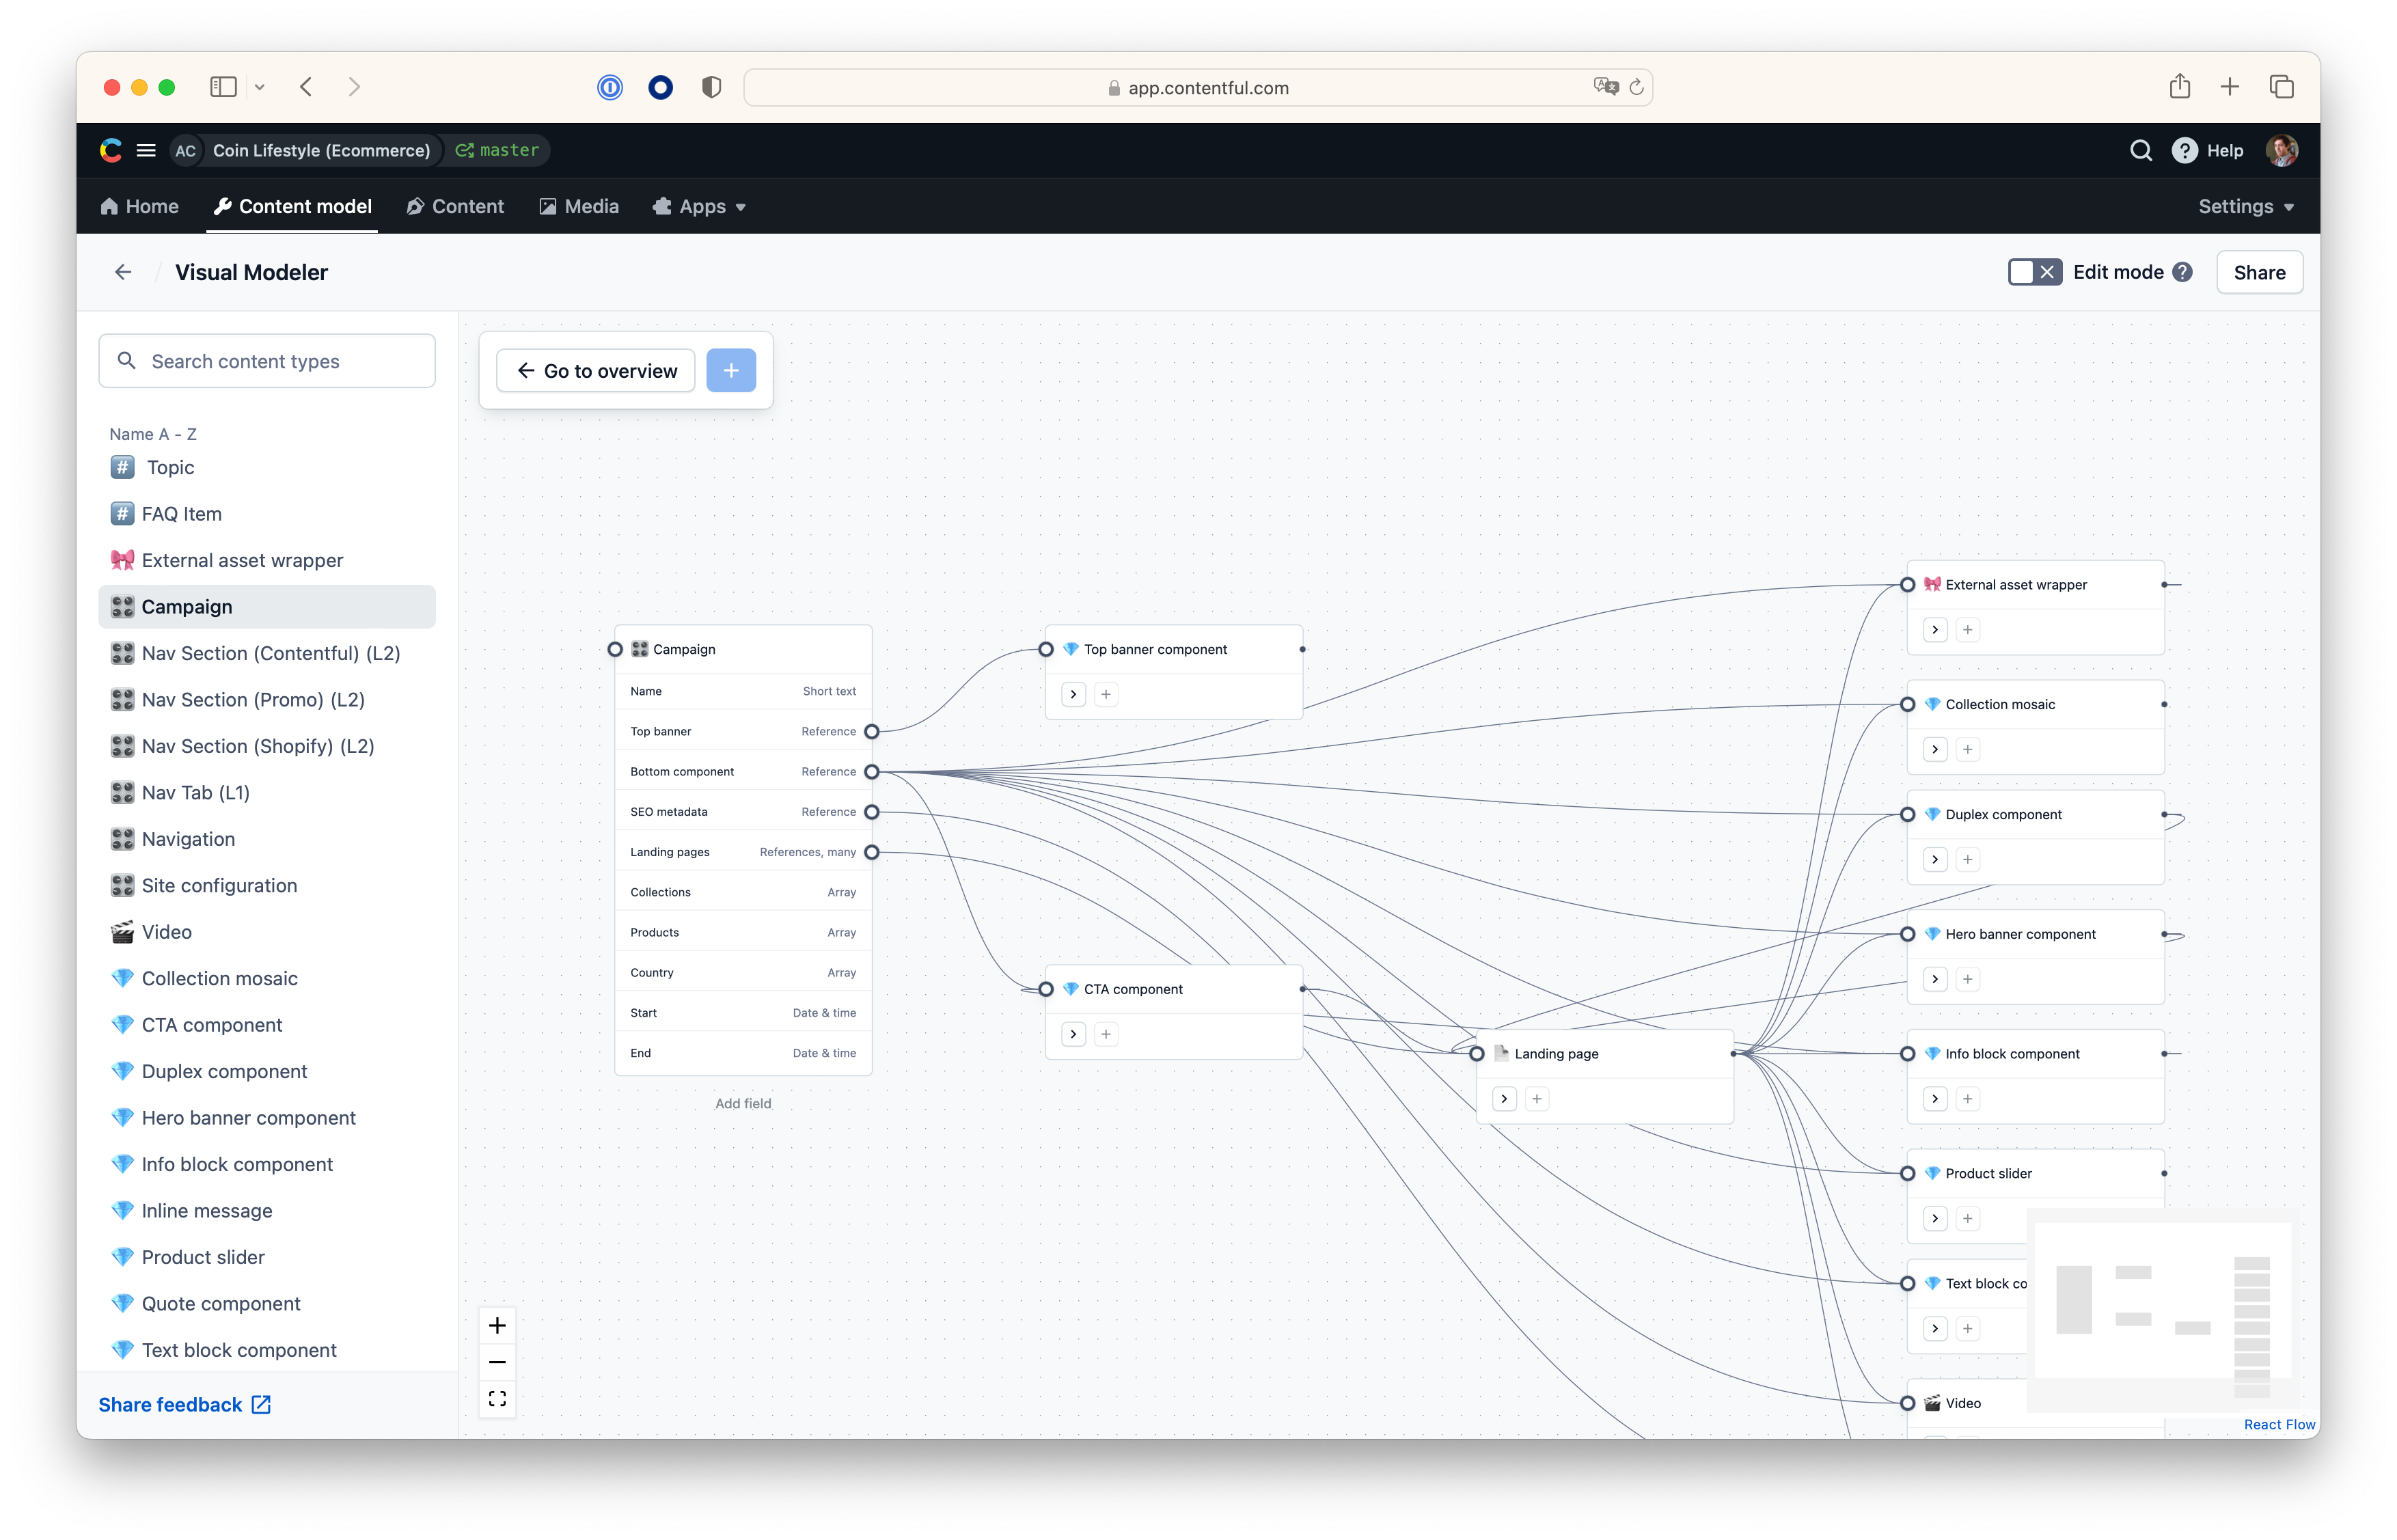This screenshot has height=1540, width=2397.
Task: Click the Edit mode help question icon
Action: (2183, 272)
